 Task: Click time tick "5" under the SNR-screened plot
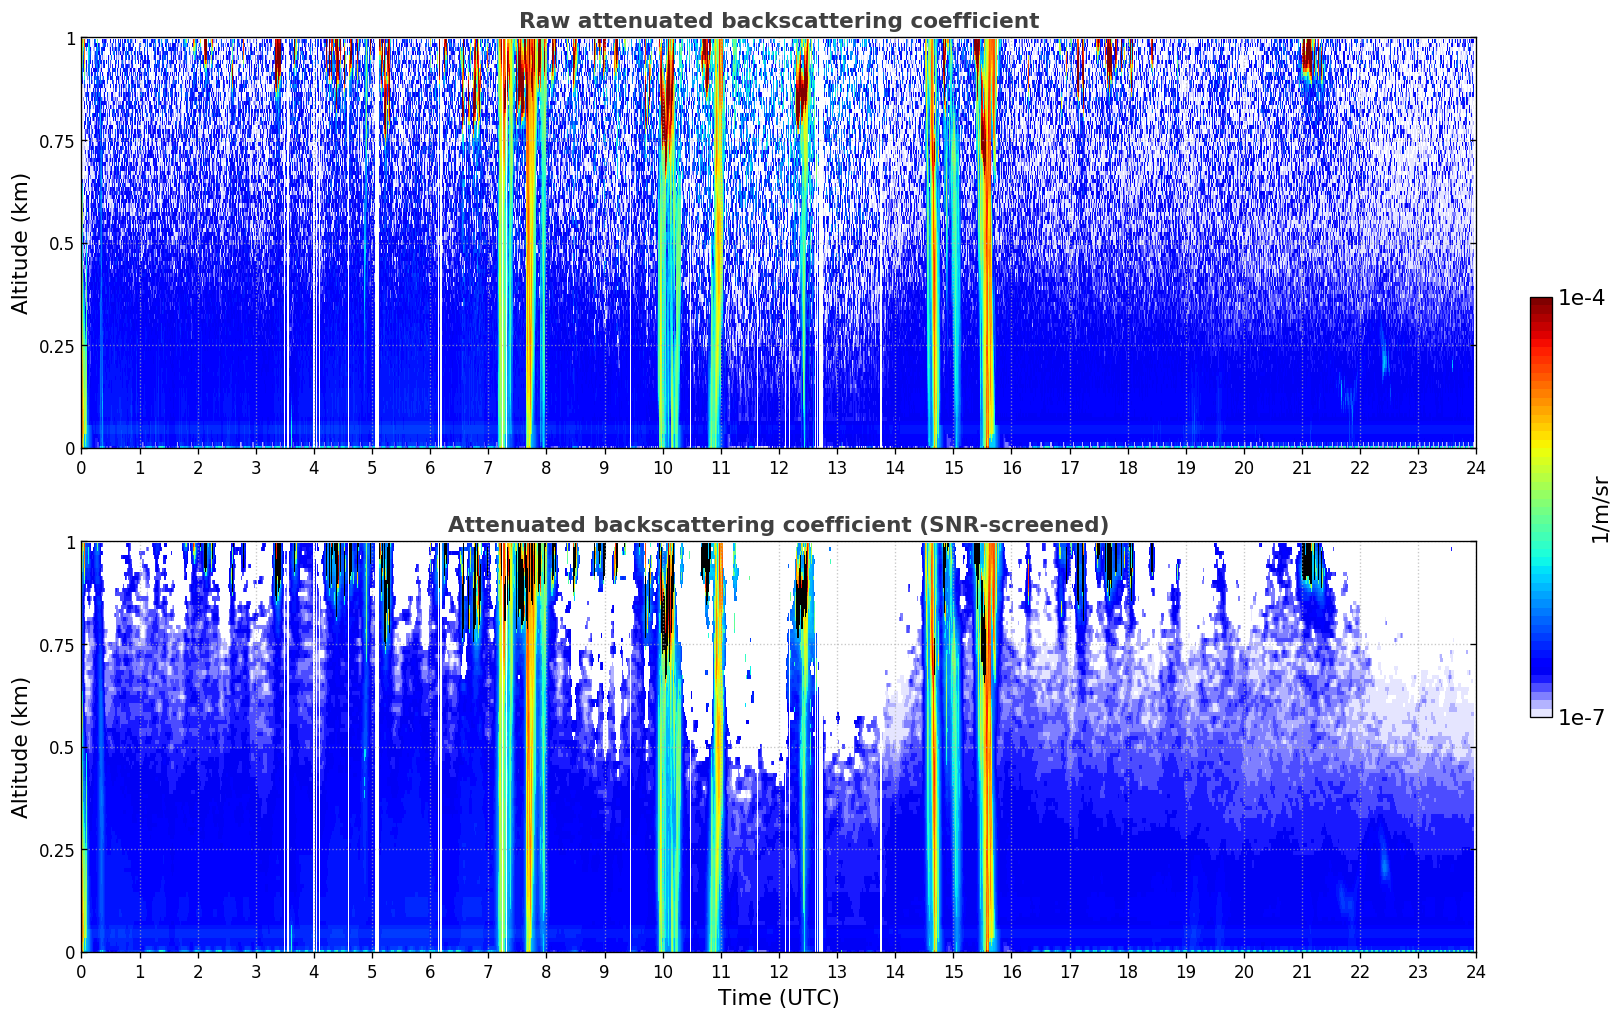[372, 971]
